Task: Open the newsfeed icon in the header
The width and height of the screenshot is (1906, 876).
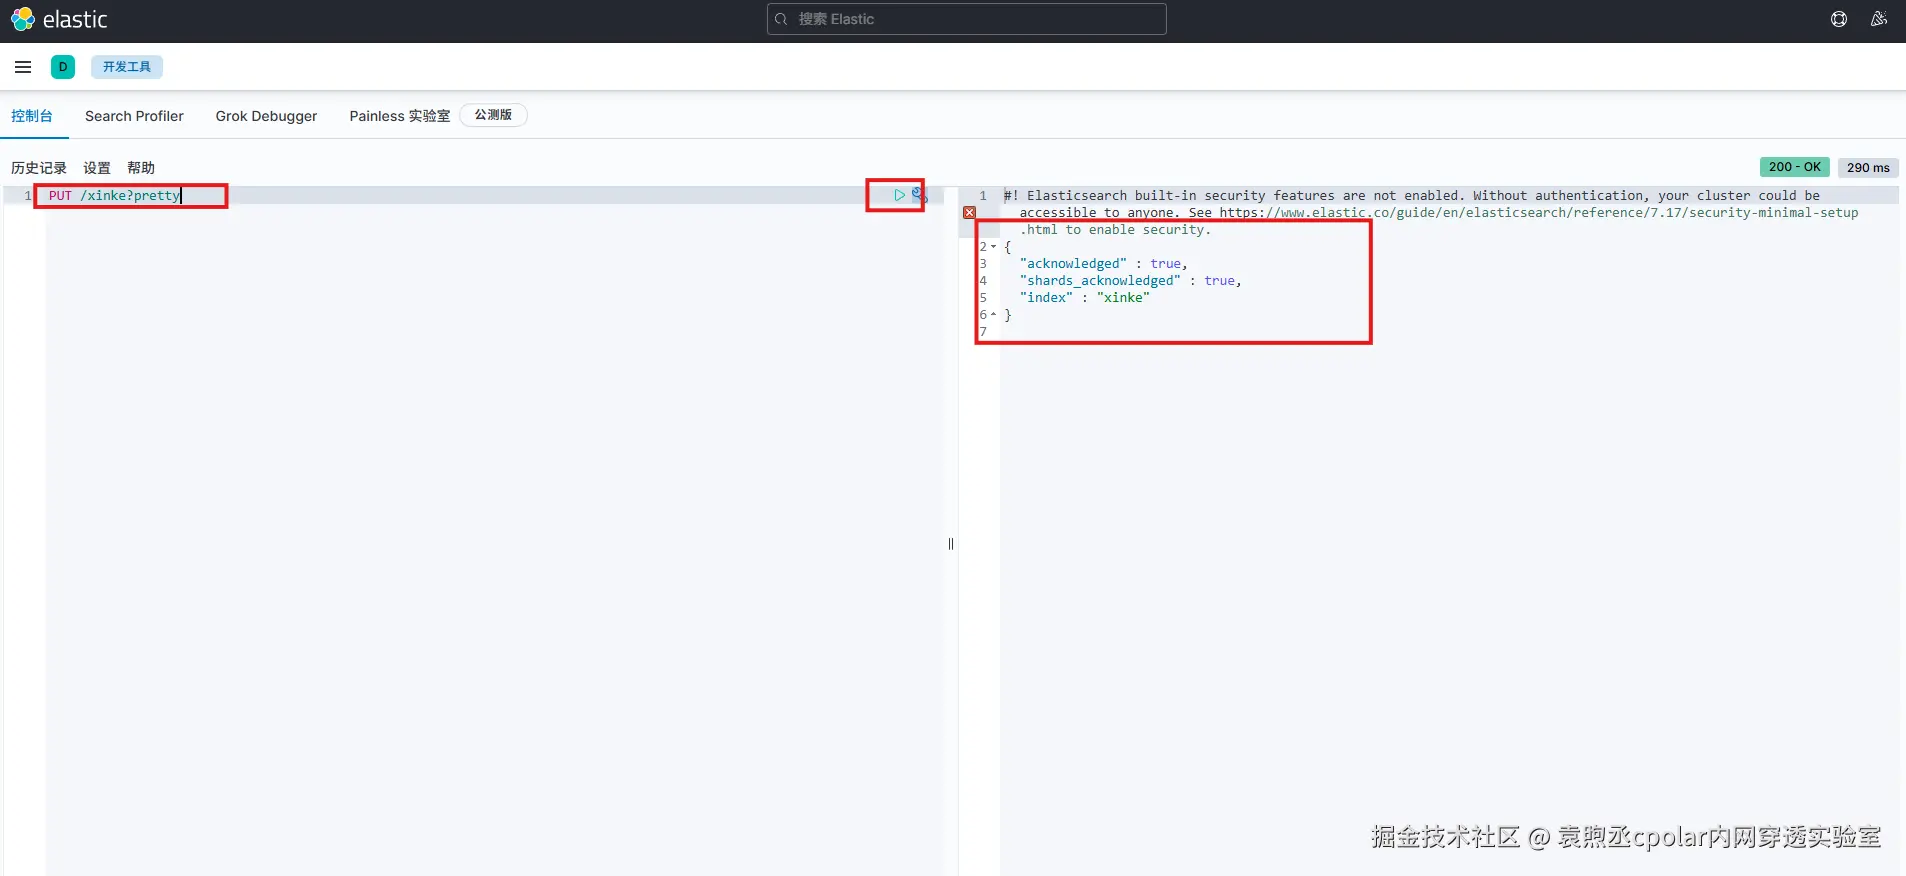Action: 1879,19
